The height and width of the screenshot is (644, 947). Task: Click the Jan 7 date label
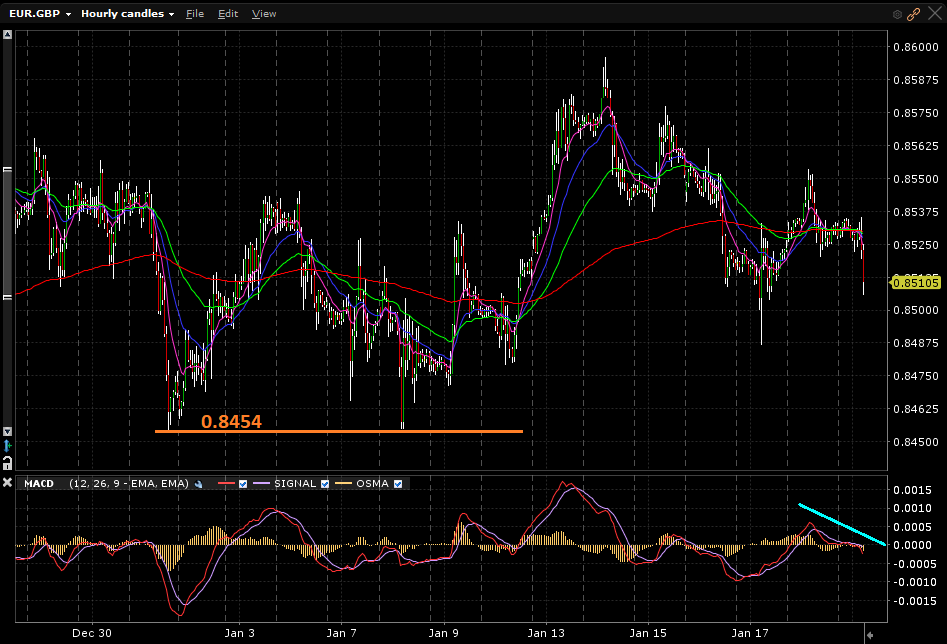pos(342,633)
